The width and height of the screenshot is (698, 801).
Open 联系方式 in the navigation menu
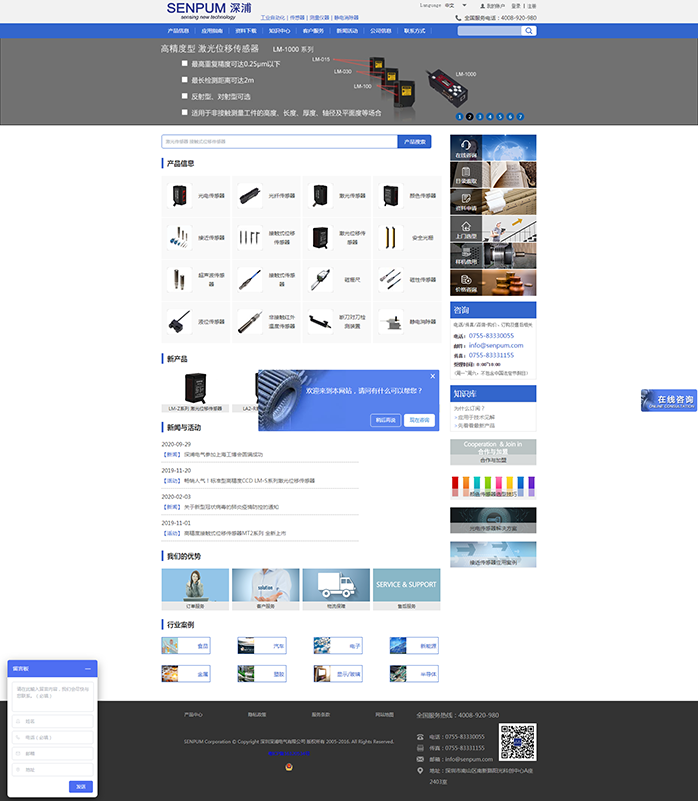(414, 31)
